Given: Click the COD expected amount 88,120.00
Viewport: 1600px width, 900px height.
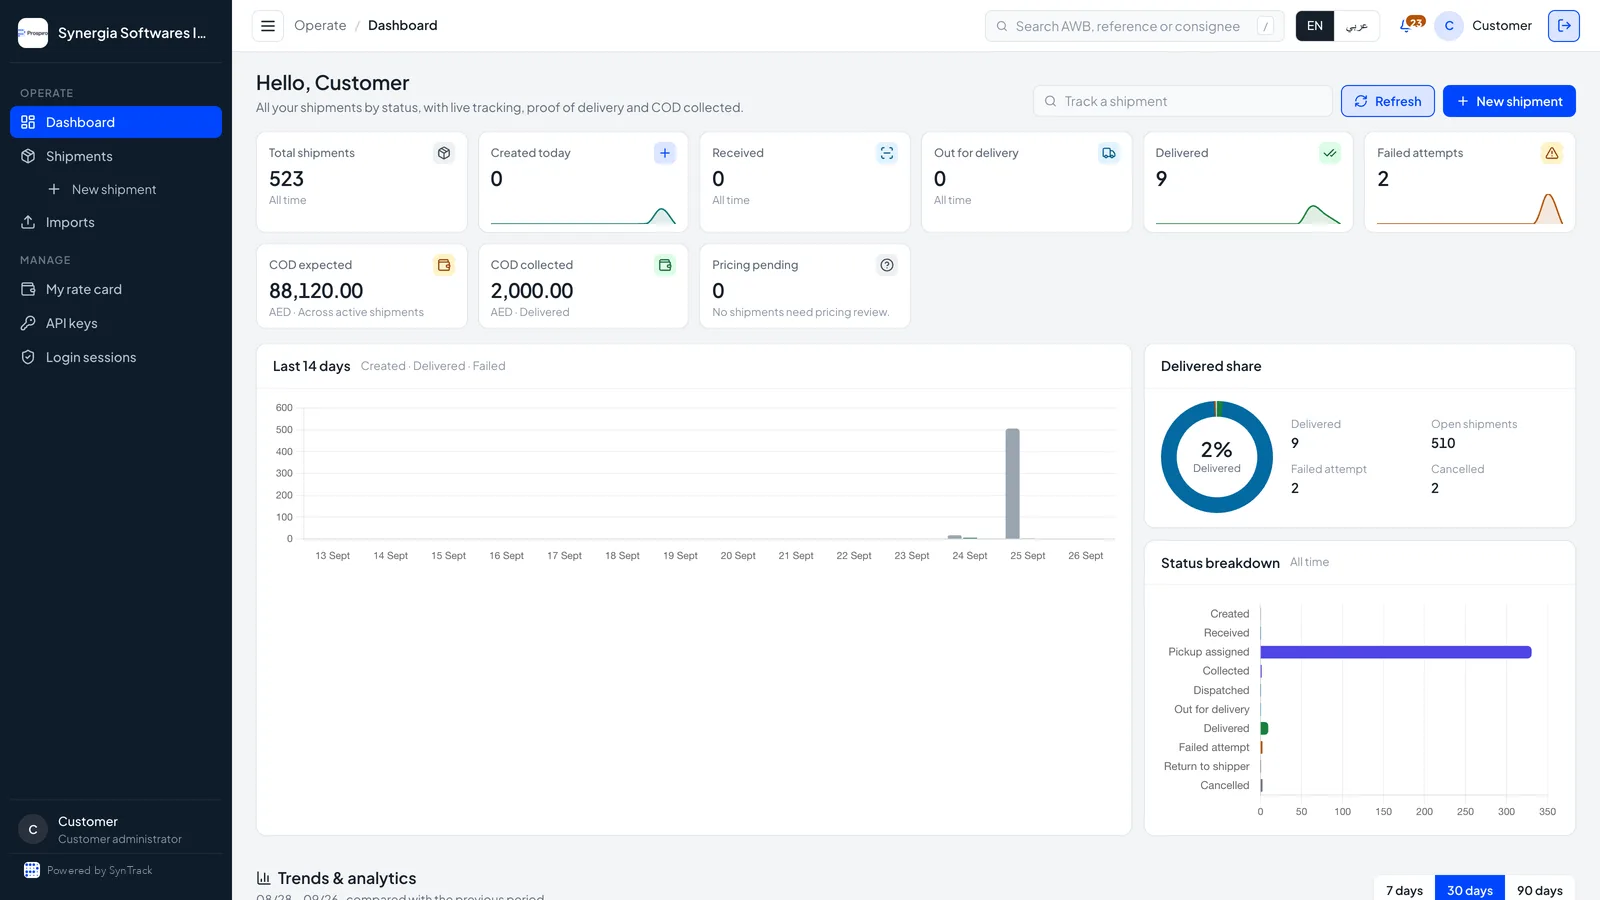Looking at the screenshot, I should (x=316, y=291).
